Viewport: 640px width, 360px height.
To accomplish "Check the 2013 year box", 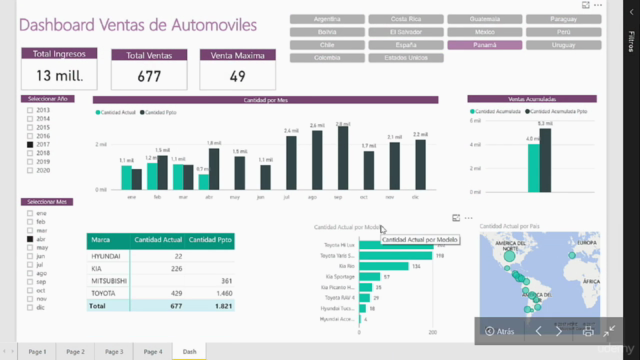I will click(30, 110).
